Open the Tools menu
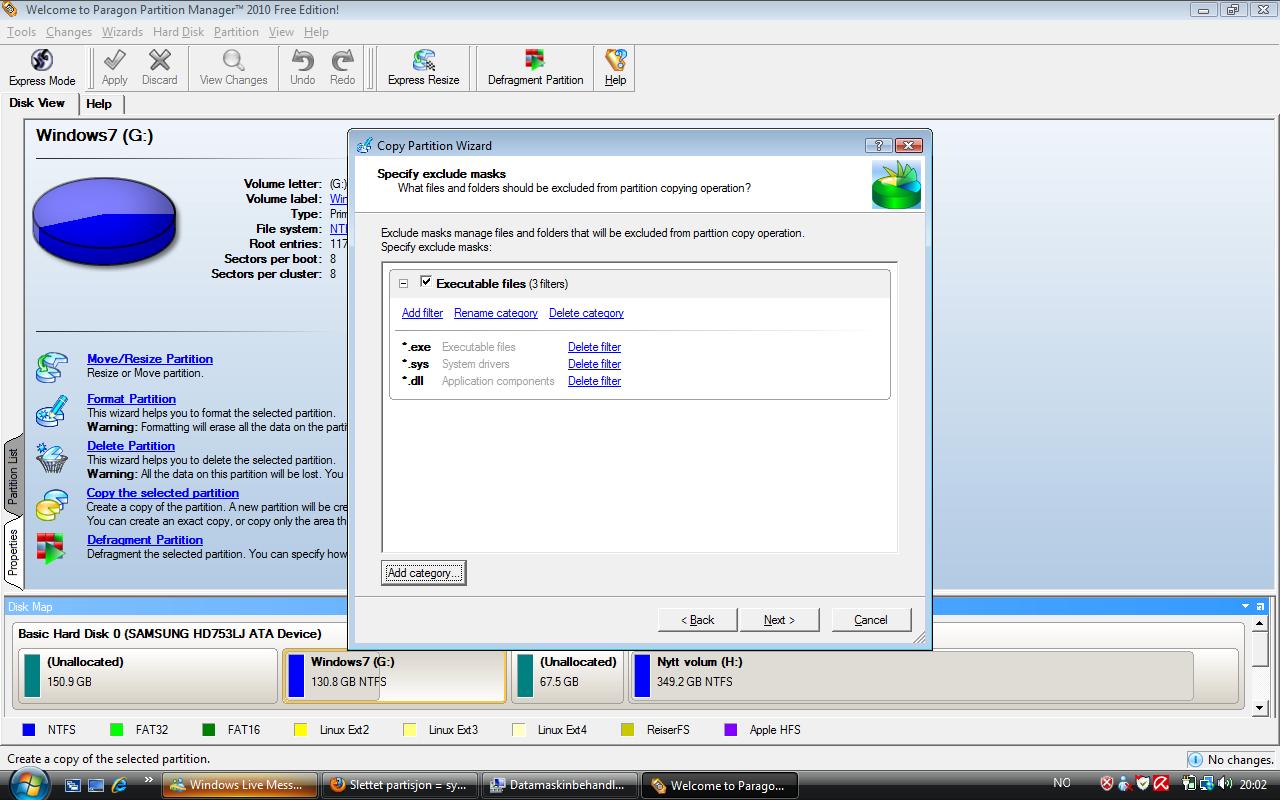Image resolution: width=1280 pixels, height=800 pixels. [21, 32]
